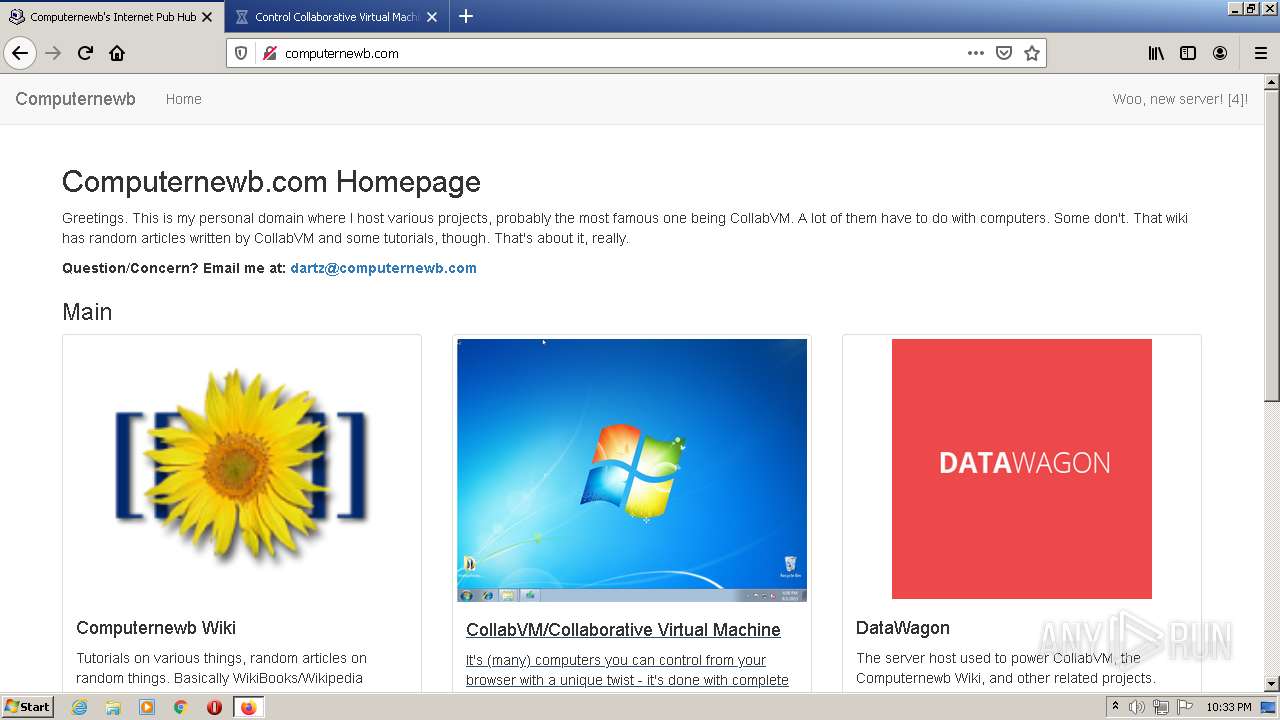Open Windows Media Player taskbar icon

tap(147, 707)
